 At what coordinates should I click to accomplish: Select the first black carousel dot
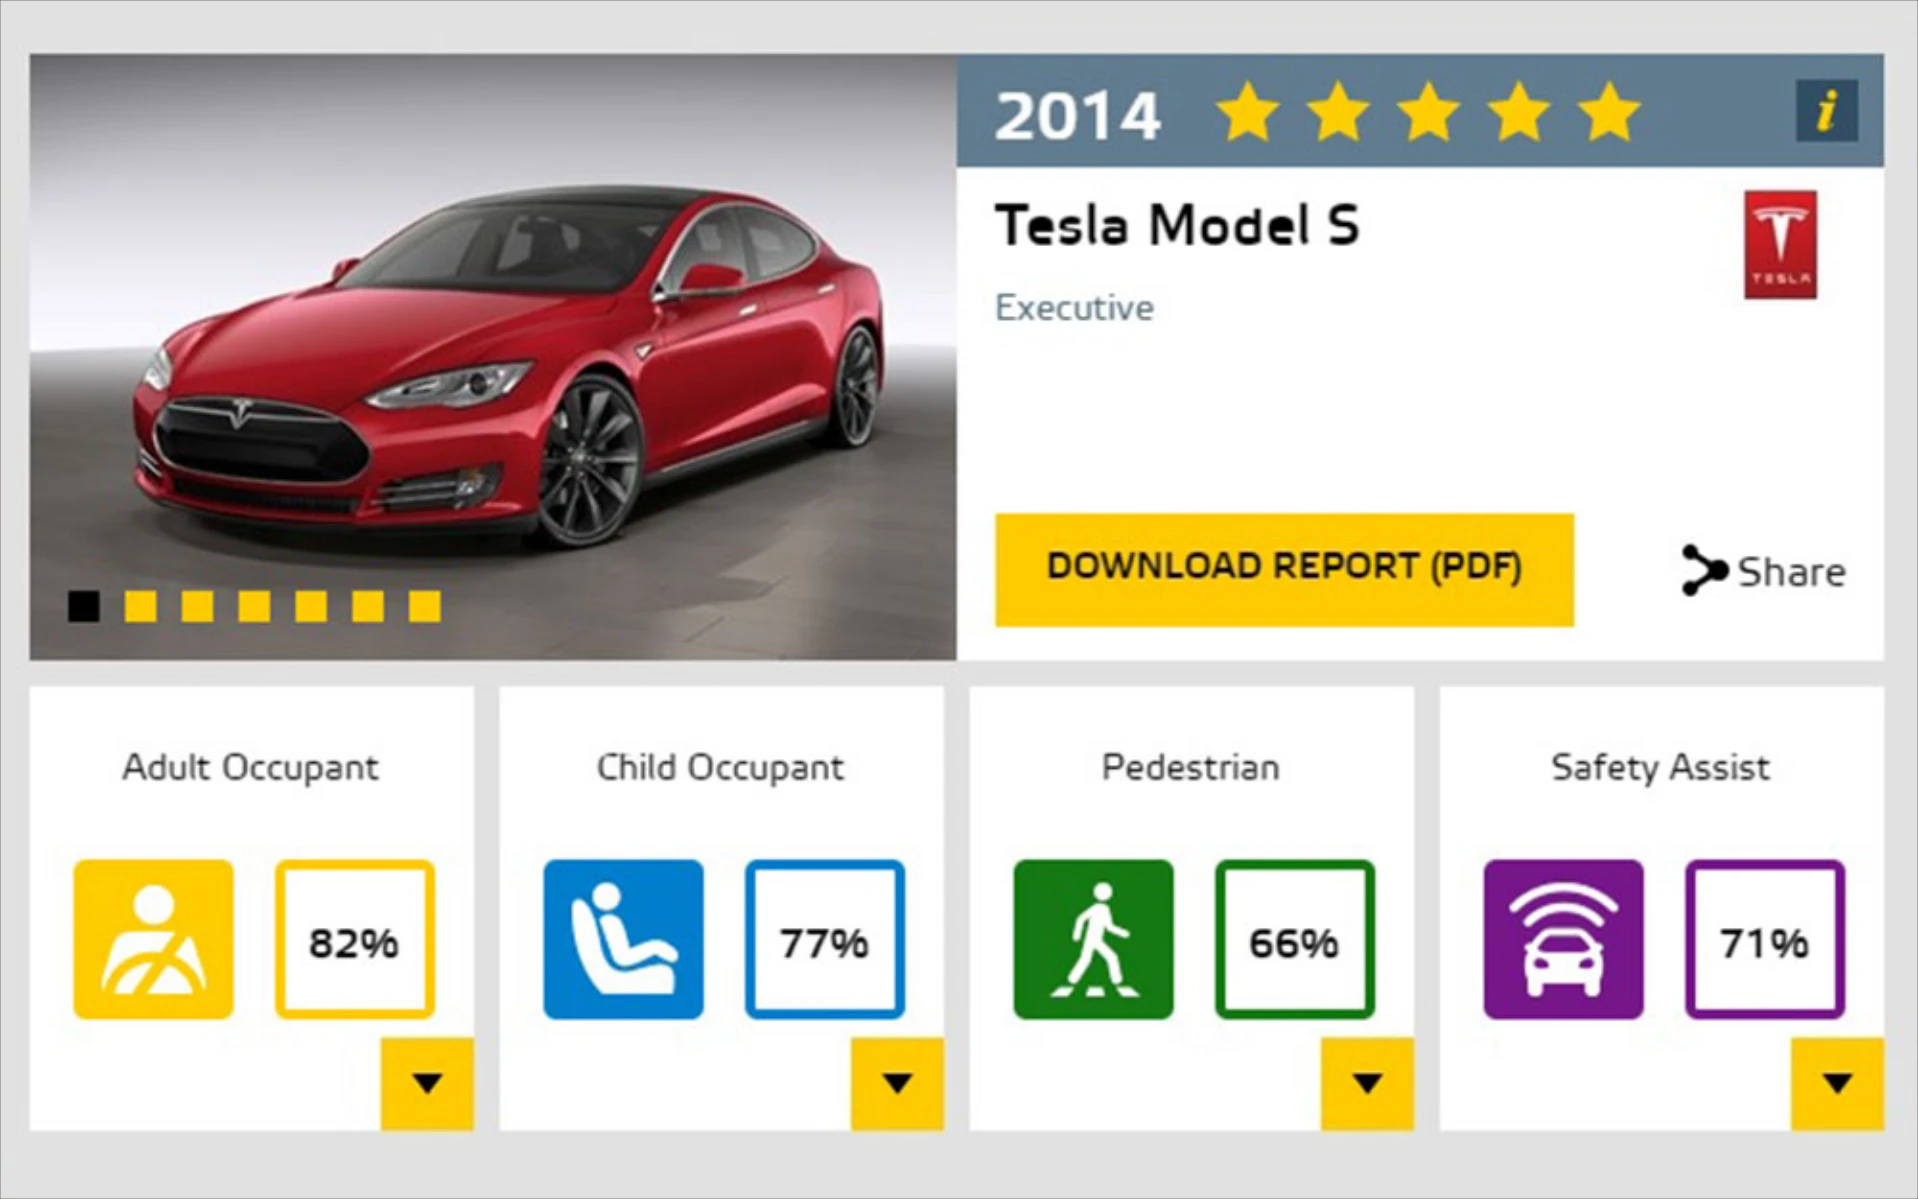(x=84, y=606)
